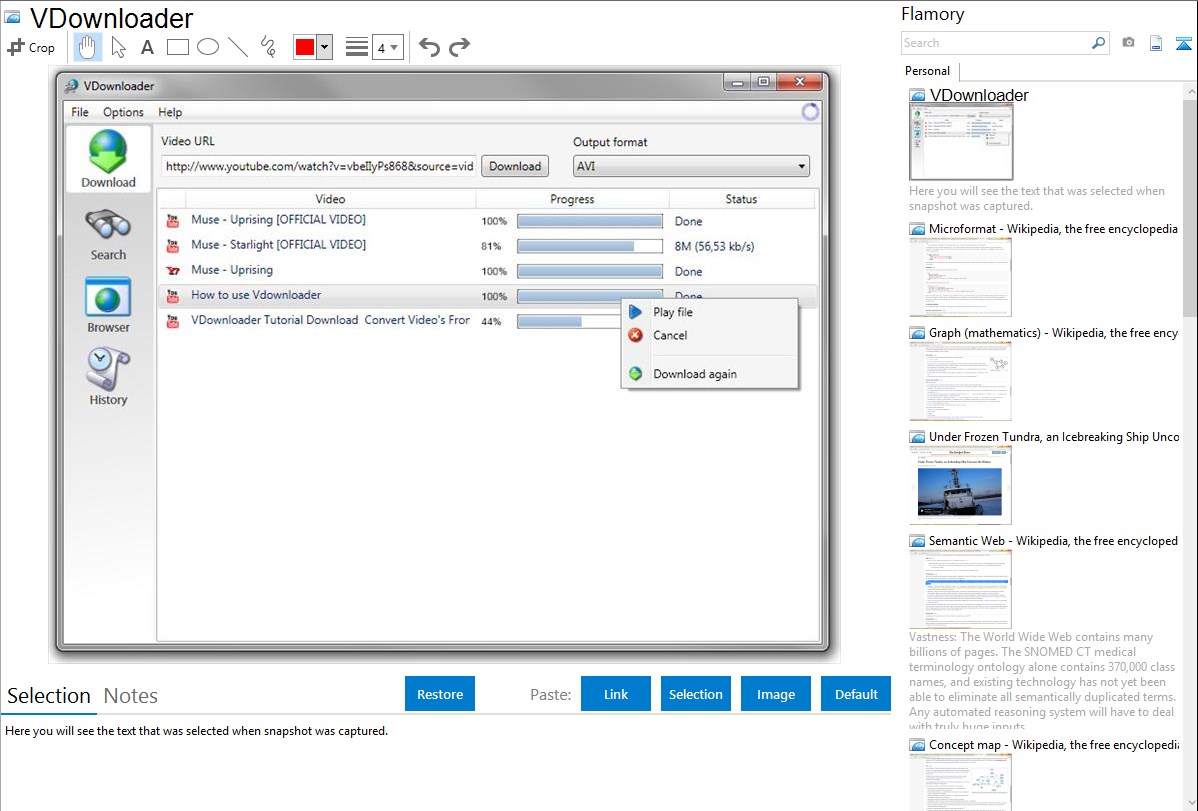Choose the freehand squiggle drawing tool
The image size is (1198, 811).
268,47
